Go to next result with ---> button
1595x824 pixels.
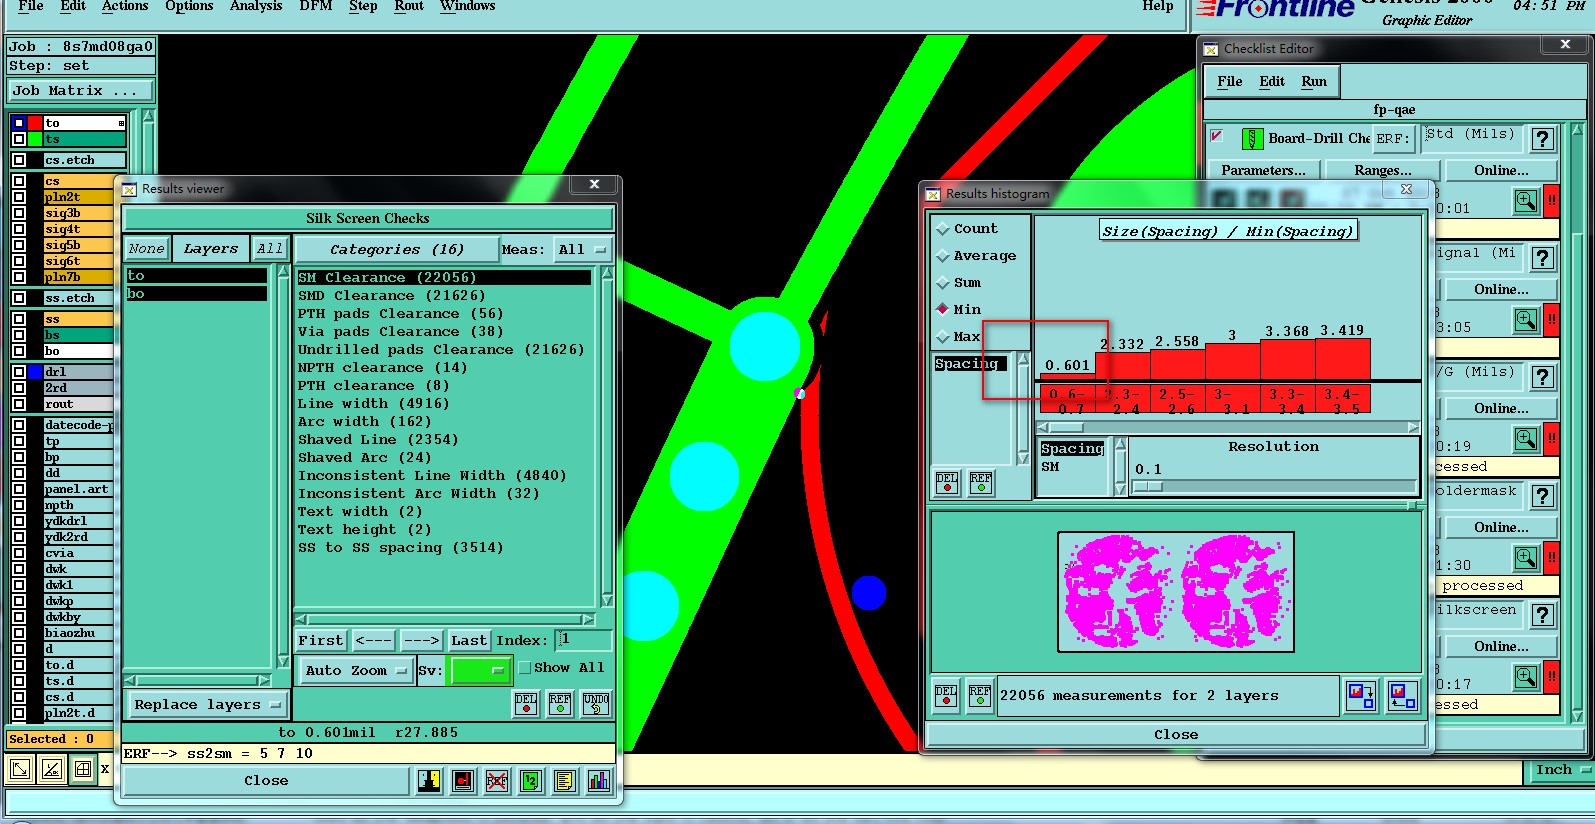point(421,641)
